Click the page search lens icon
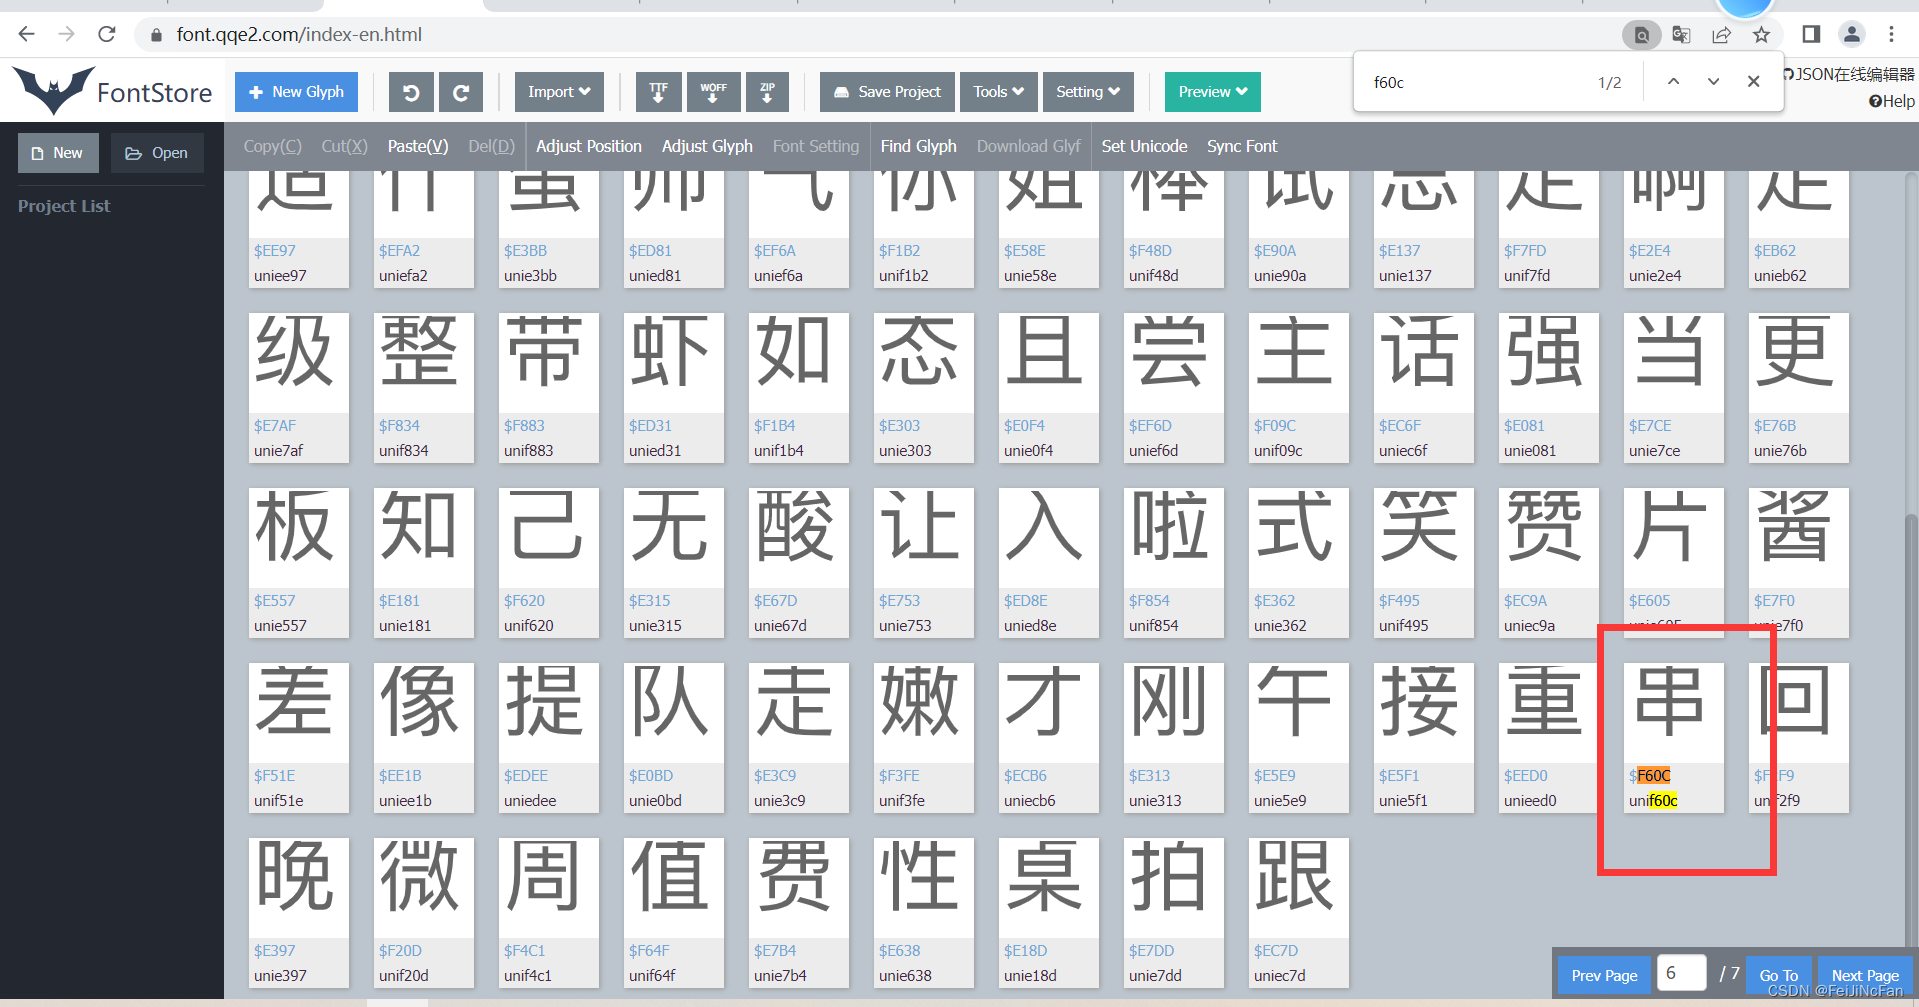The image size is (1919, 1007). point(1641,35)
